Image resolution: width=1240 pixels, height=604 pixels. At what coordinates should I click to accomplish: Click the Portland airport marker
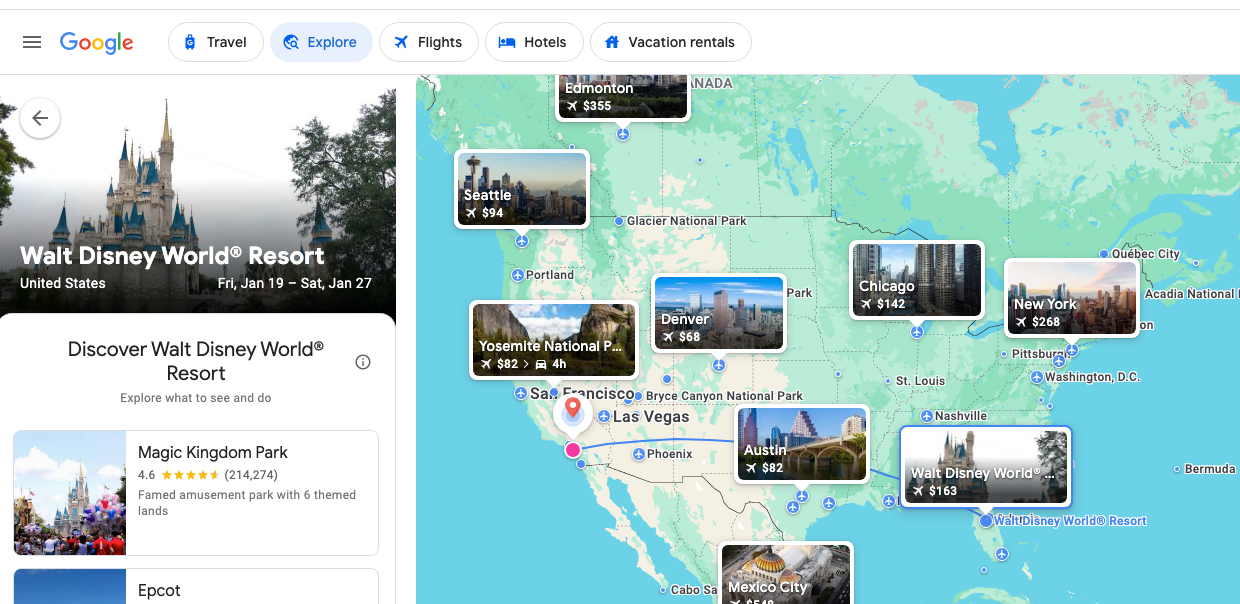coord(518,275)
